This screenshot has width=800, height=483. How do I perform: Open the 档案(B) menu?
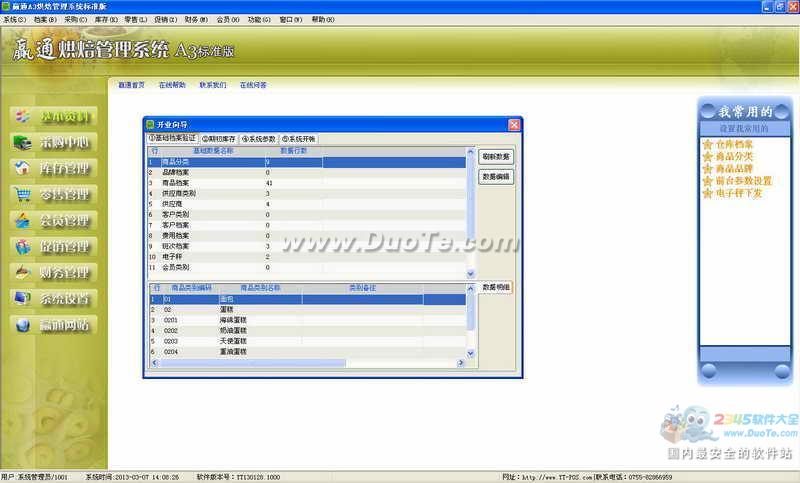[x=45, y=19]
